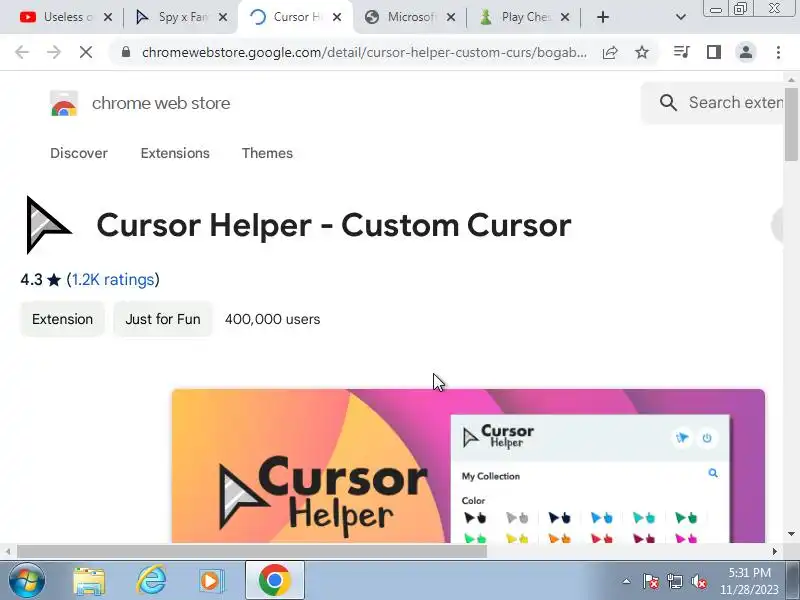Open the Discover section
800x600 pixels.
79,153
